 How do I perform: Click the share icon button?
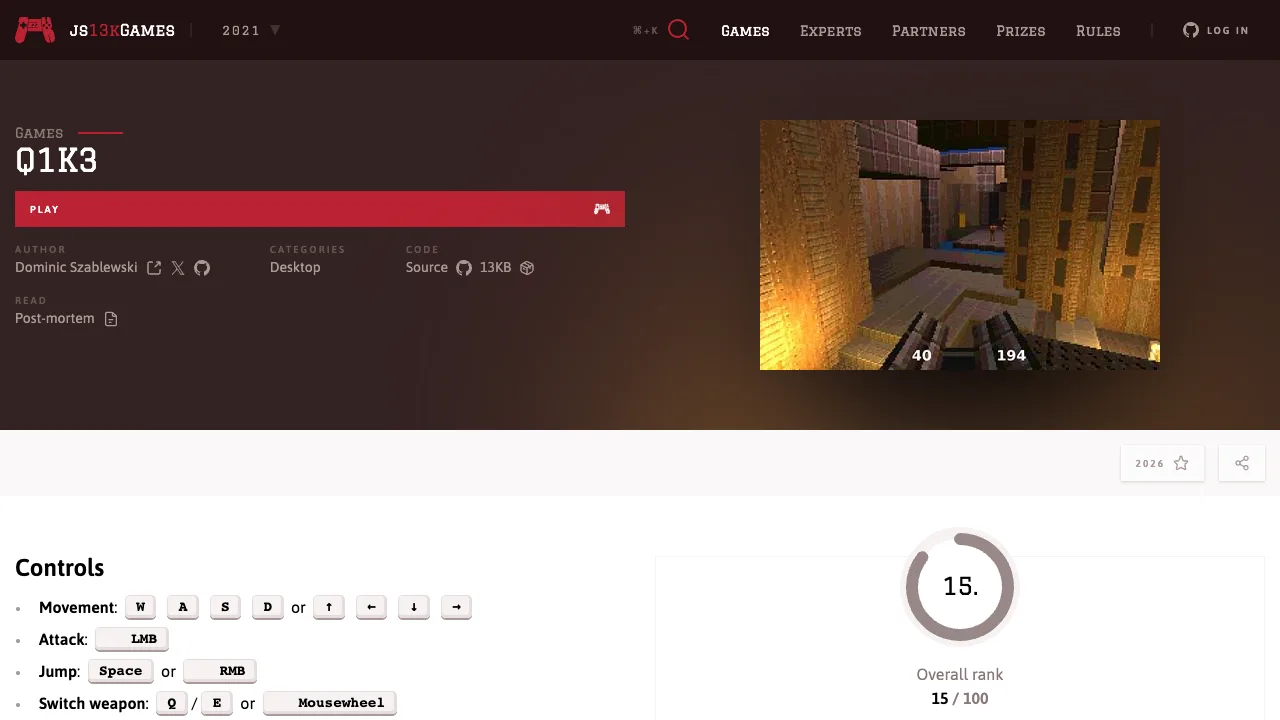tap(1242, 463)
